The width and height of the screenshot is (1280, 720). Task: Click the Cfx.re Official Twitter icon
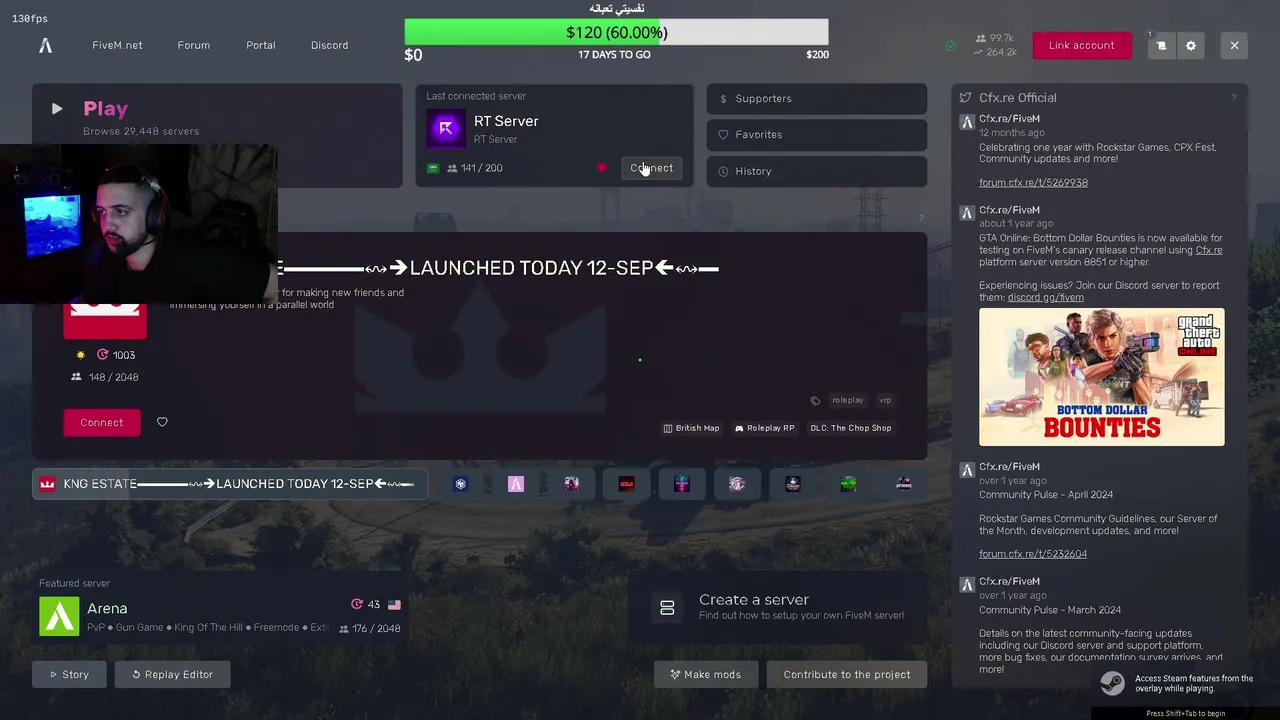coord(965,98)
